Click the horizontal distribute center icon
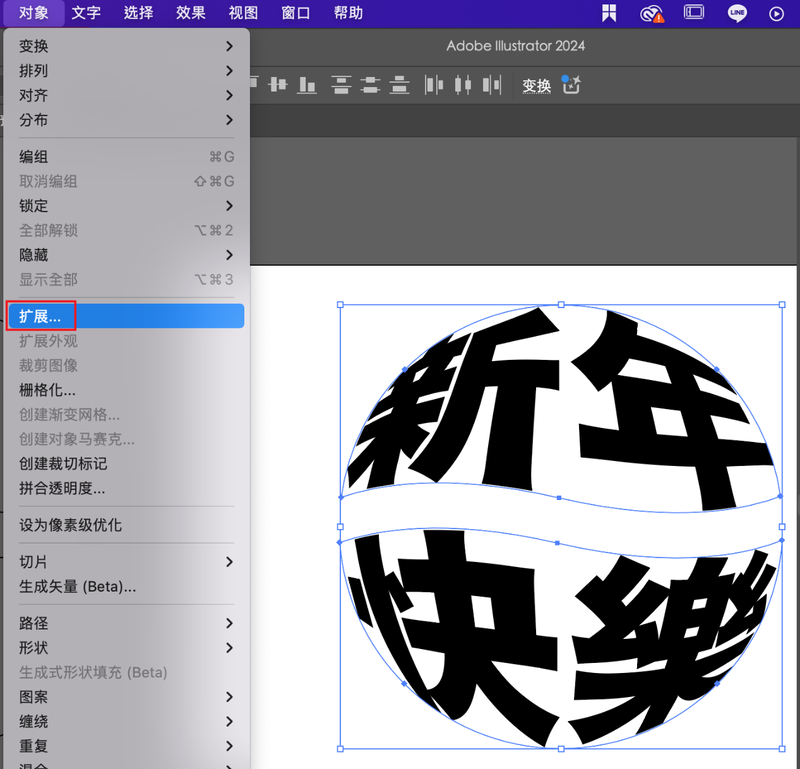800x769 pixels. click(462, 85)
